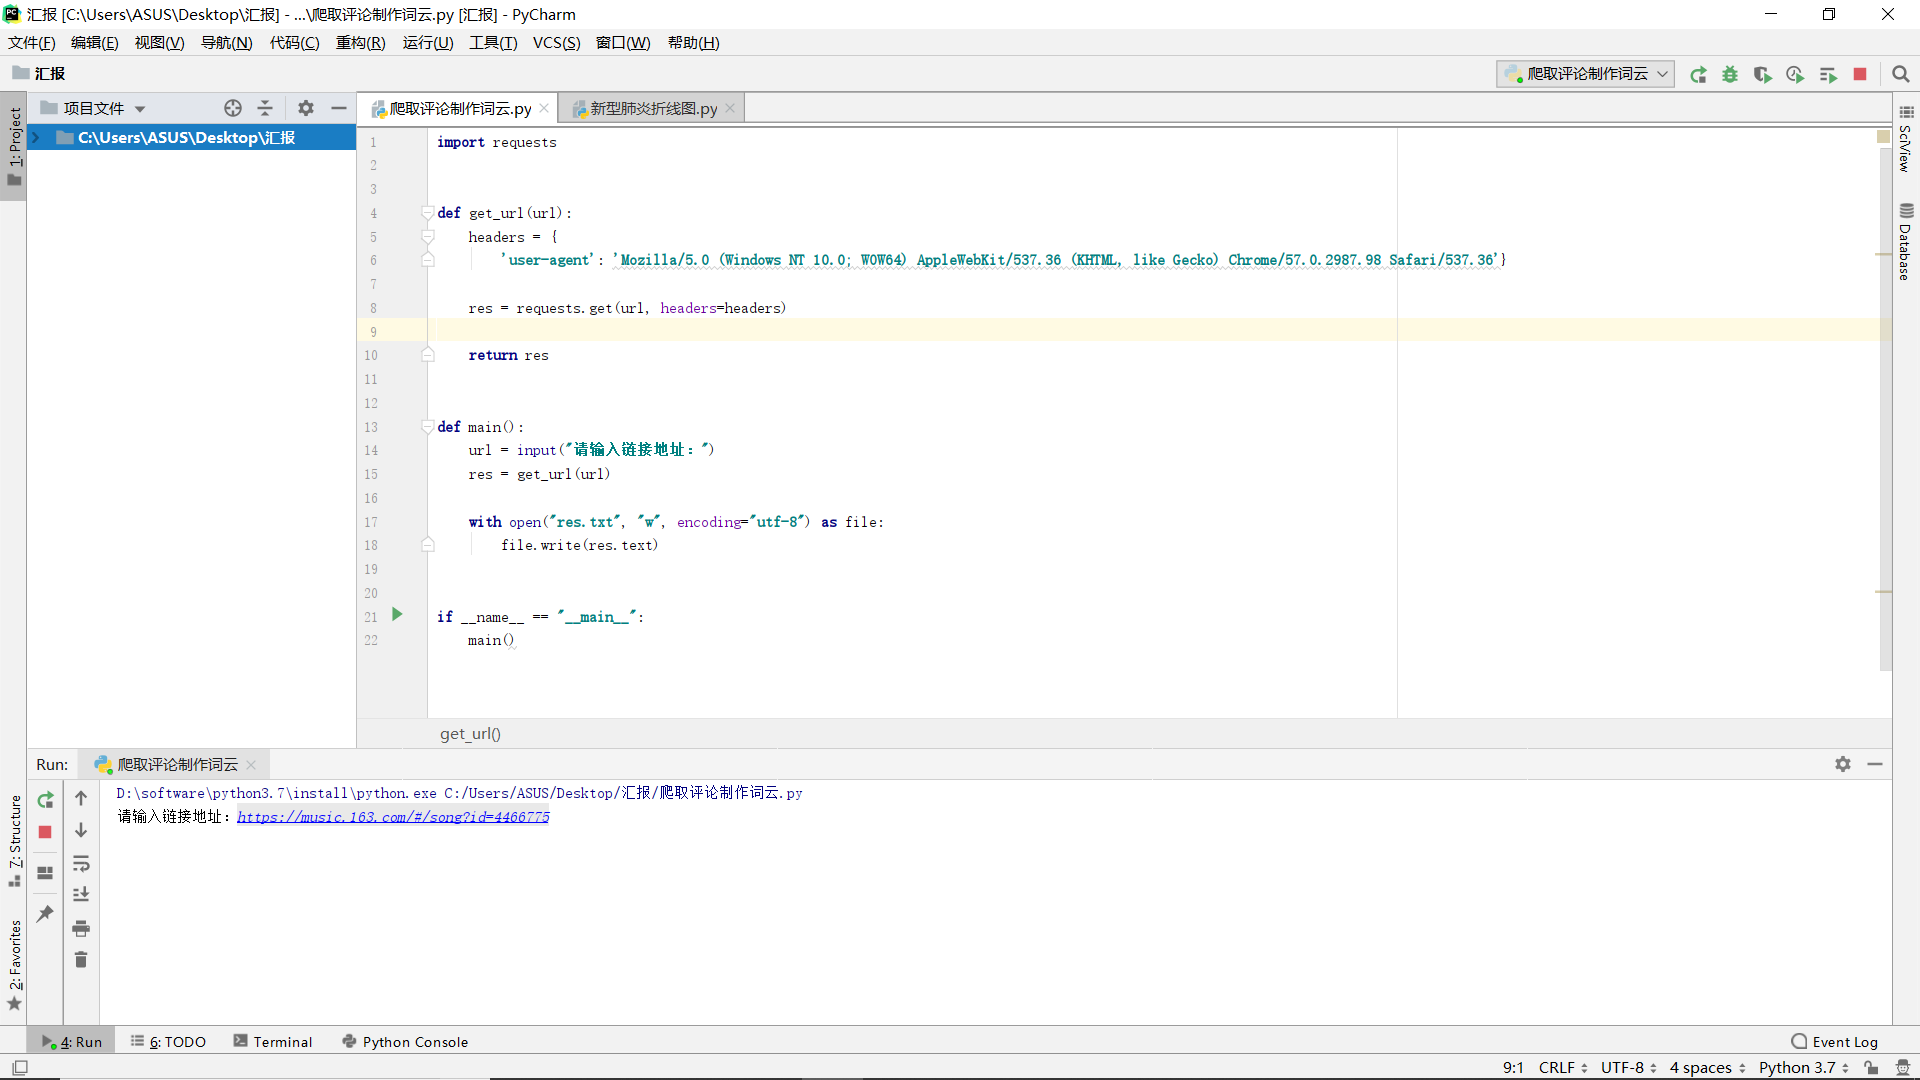Click the Python Console tab
The image size is (1920, 1080).
pyautogui.click(x=415, y=1042)
